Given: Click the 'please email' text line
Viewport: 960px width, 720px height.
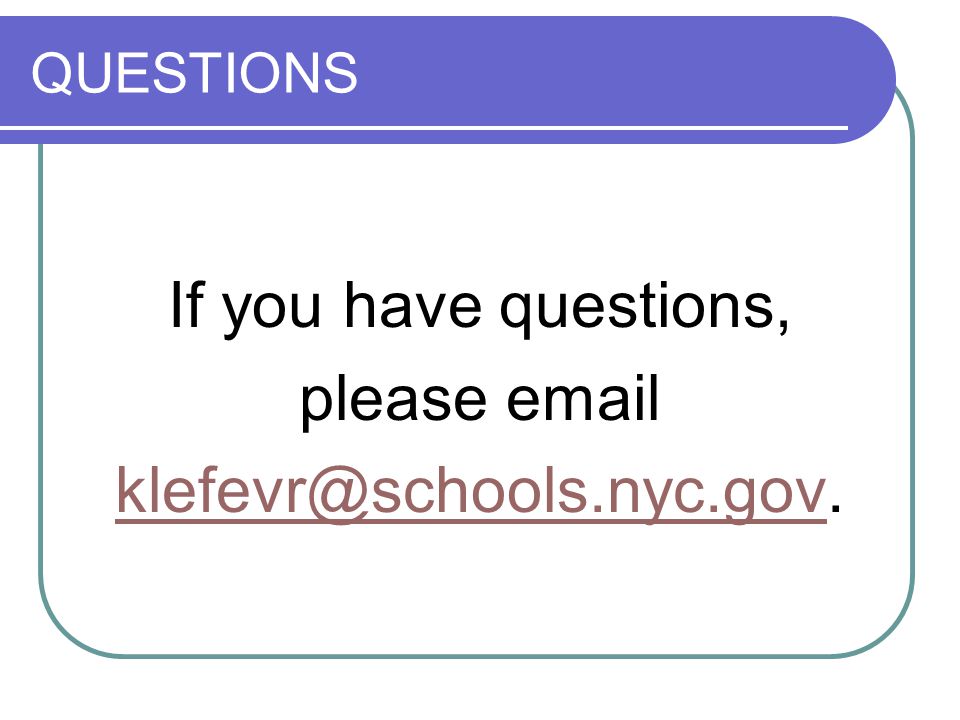Looking at the screenshot, I should coord(479,400).
